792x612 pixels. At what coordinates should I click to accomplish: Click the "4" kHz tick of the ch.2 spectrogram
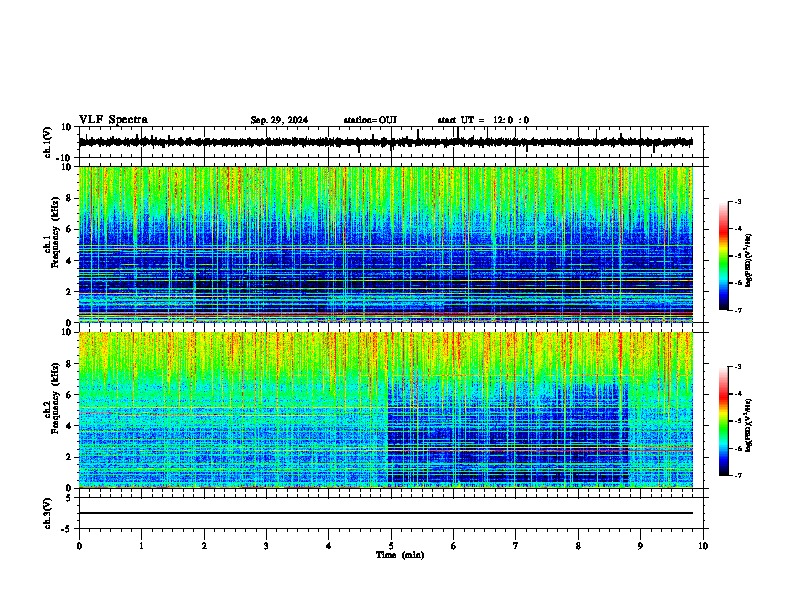pyautogui.click(x=69, y=426)
